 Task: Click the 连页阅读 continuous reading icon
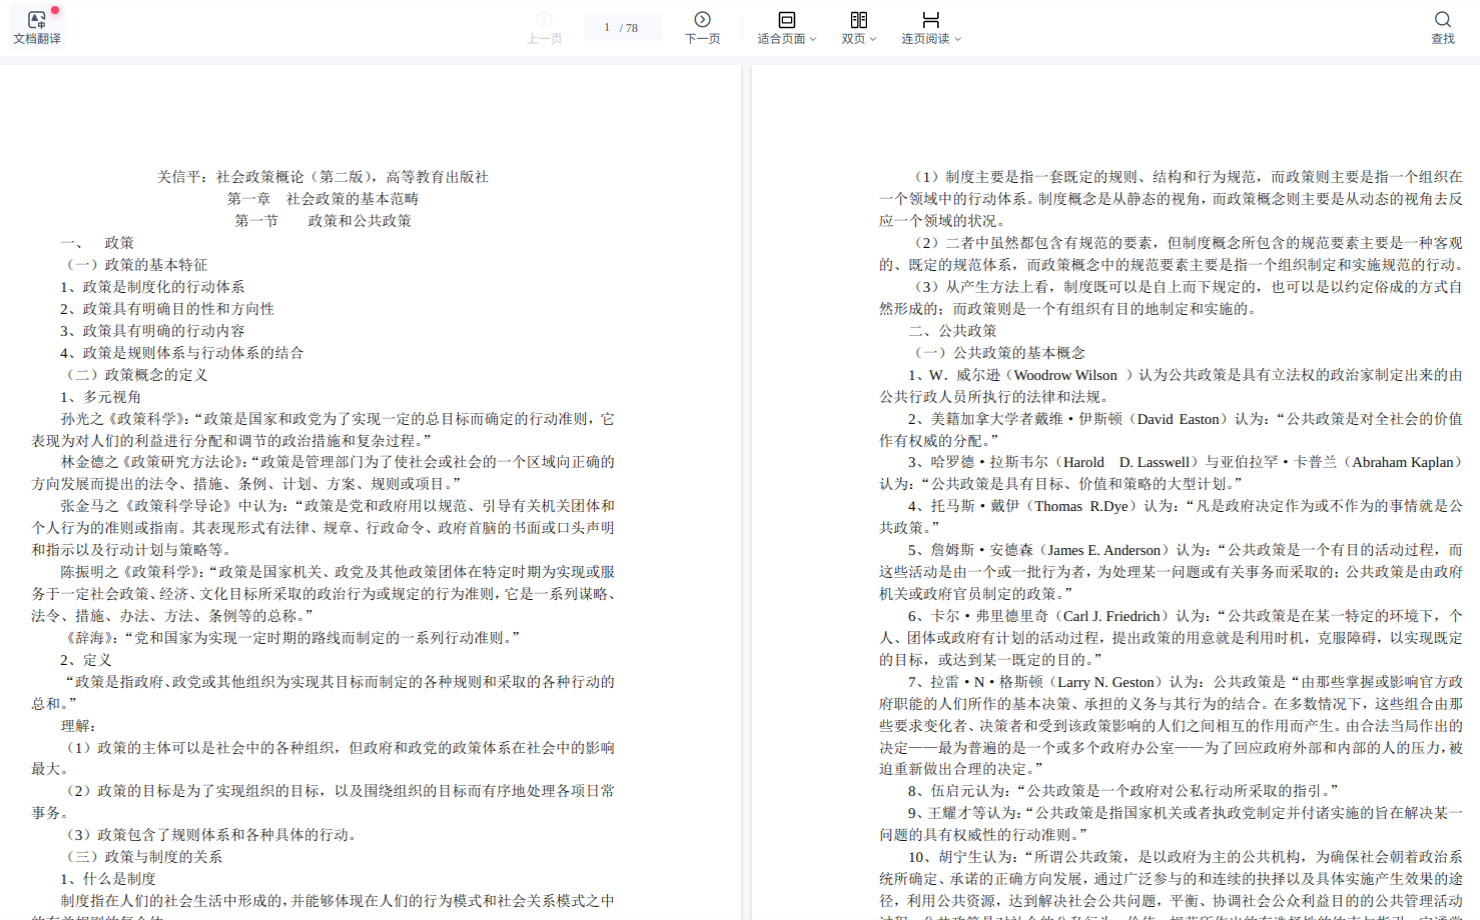tap(930, 20)
